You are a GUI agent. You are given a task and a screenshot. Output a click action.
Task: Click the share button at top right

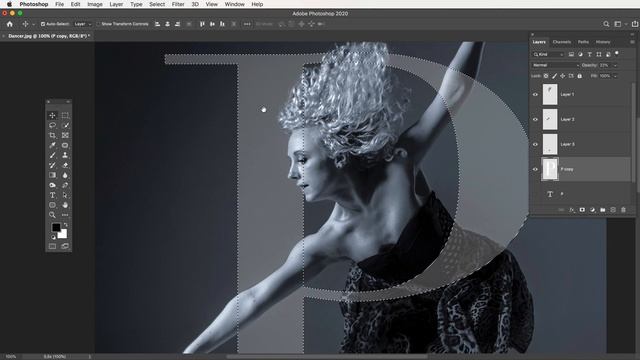tap(635, 24)
